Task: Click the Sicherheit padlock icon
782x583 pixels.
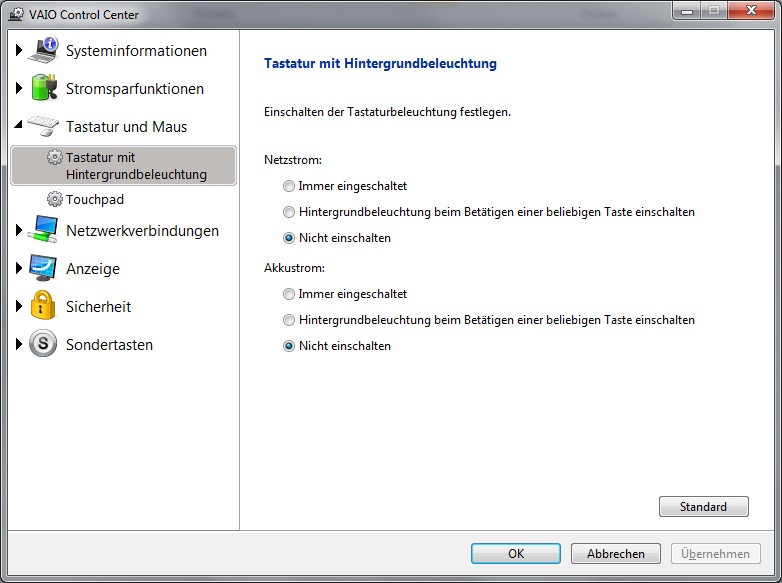Action: (43, 305)
